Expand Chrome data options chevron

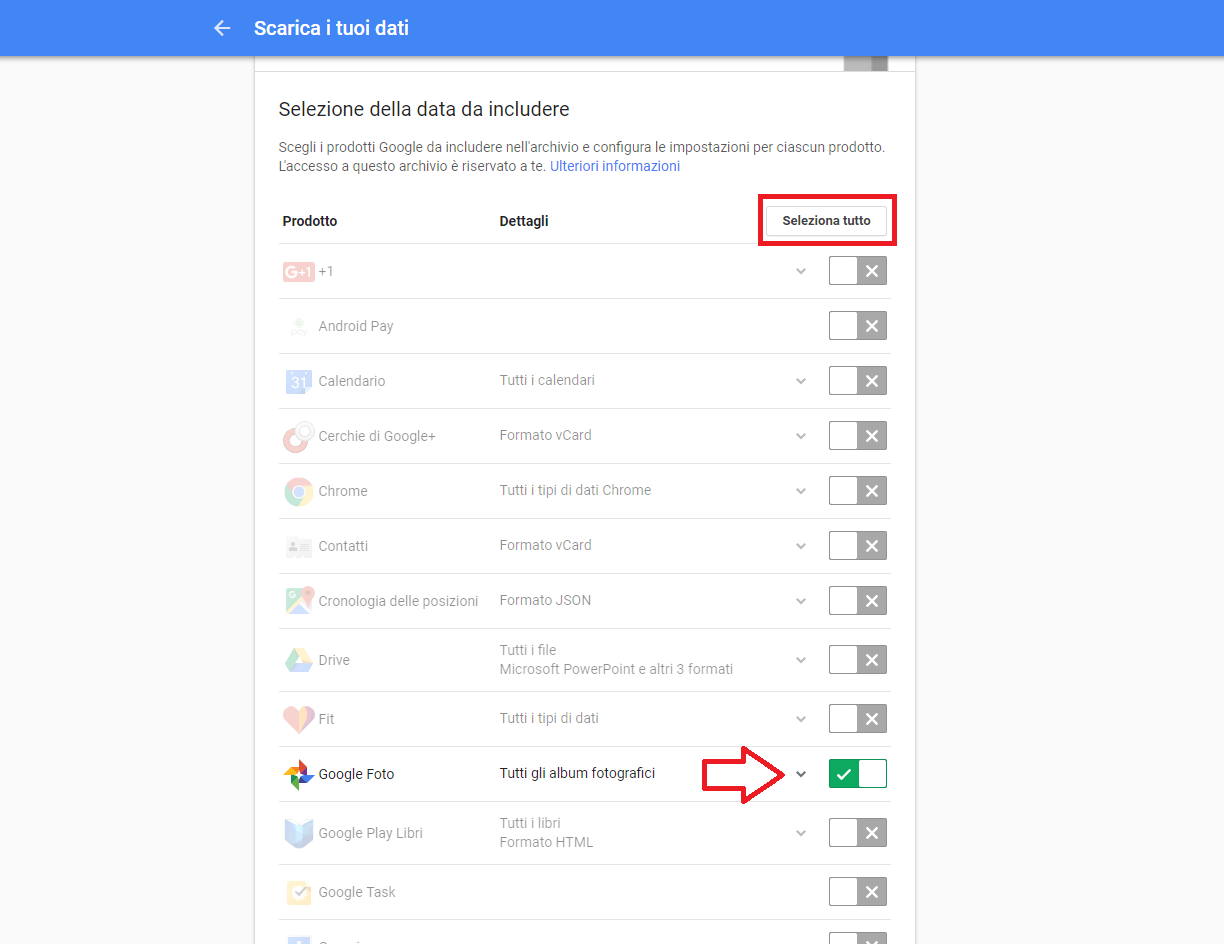801,491
